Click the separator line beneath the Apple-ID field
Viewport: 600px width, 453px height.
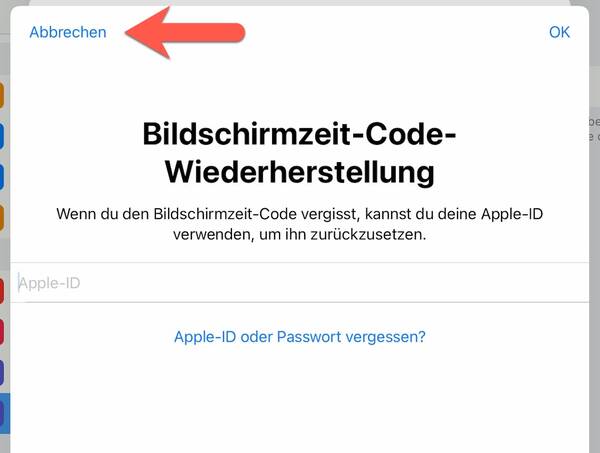coord(299,302)
